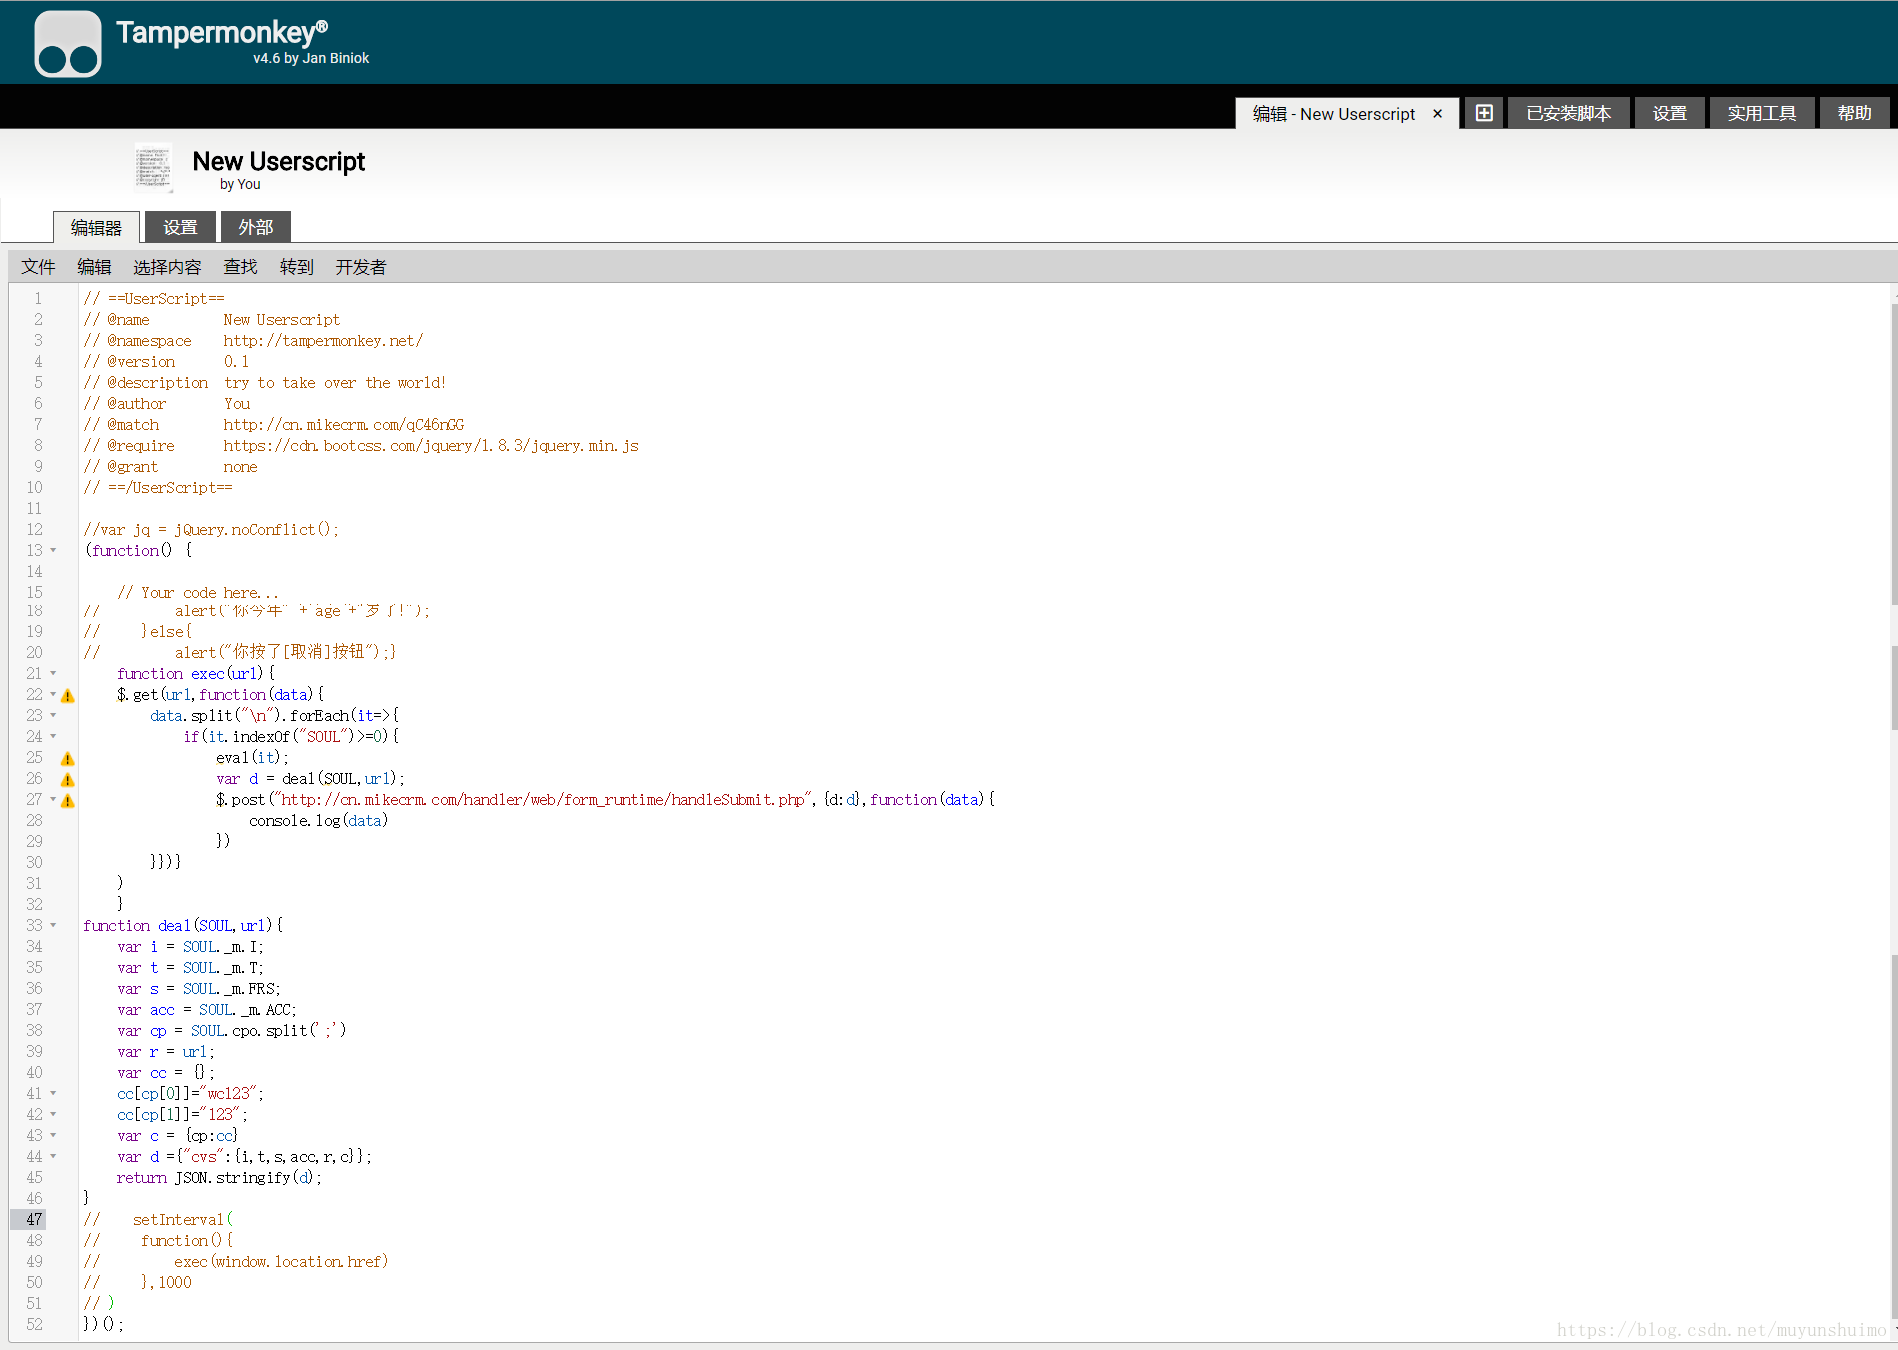The image size is (1898, 1350).
Task: Click the warning icon on line 26
Action: click(x=68, y=779)
